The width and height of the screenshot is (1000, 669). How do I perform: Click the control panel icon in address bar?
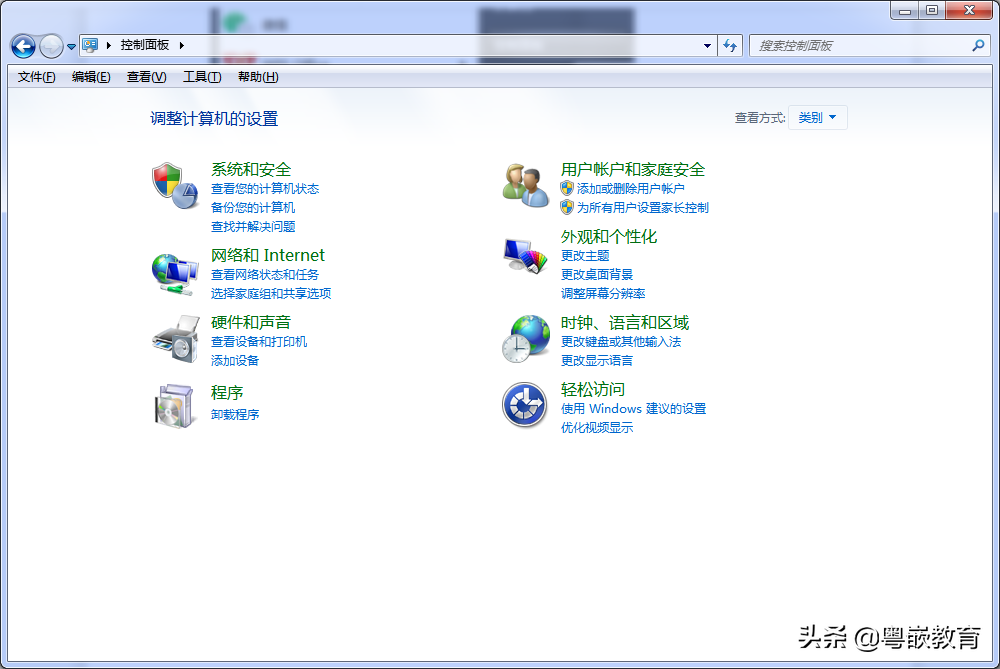tap(91, 45)
